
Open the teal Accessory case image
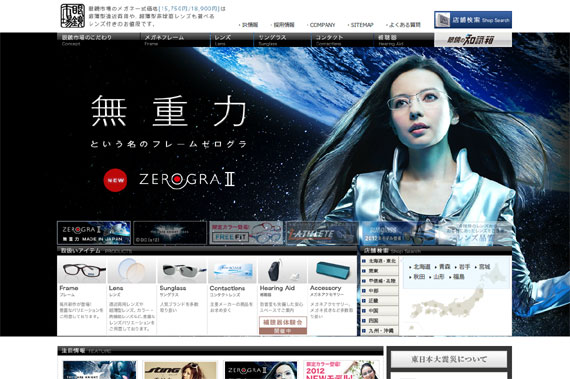[332, 270]
